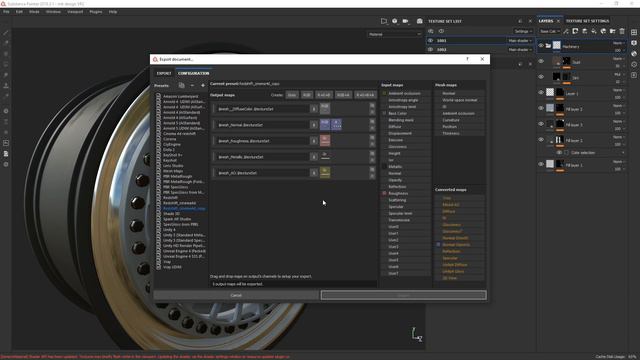Open help in the Export document dialog
The height and width of the screenshot is (360, 640).
click(x=467, y=59)
